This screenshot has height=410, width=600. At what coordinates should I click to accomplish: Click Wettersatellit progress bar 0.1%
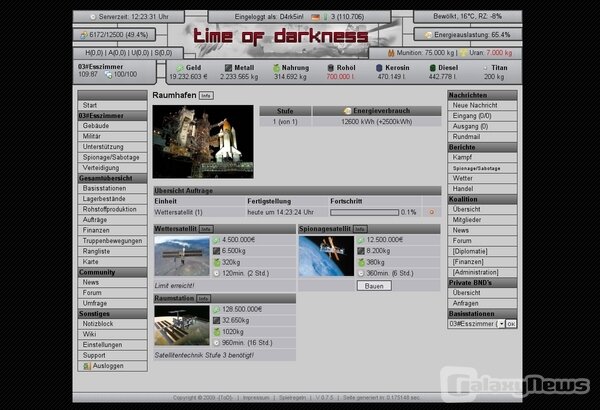point(364,212)
